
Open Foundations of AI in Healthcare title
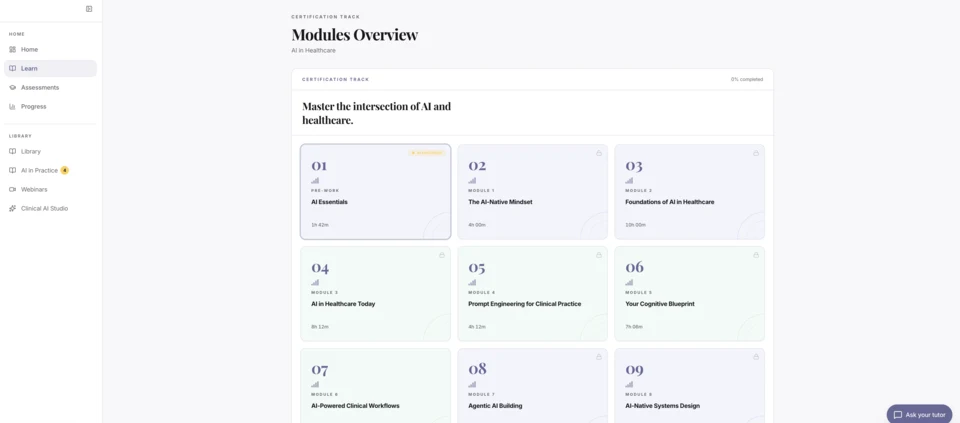point(670,202)
